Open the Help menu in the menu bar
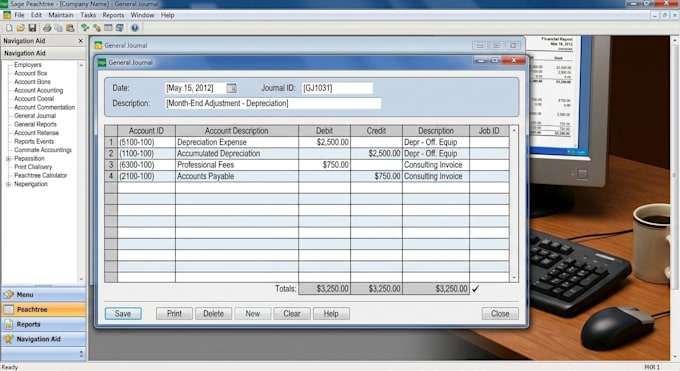Screen dimensions: 680x371 (167, 15)
